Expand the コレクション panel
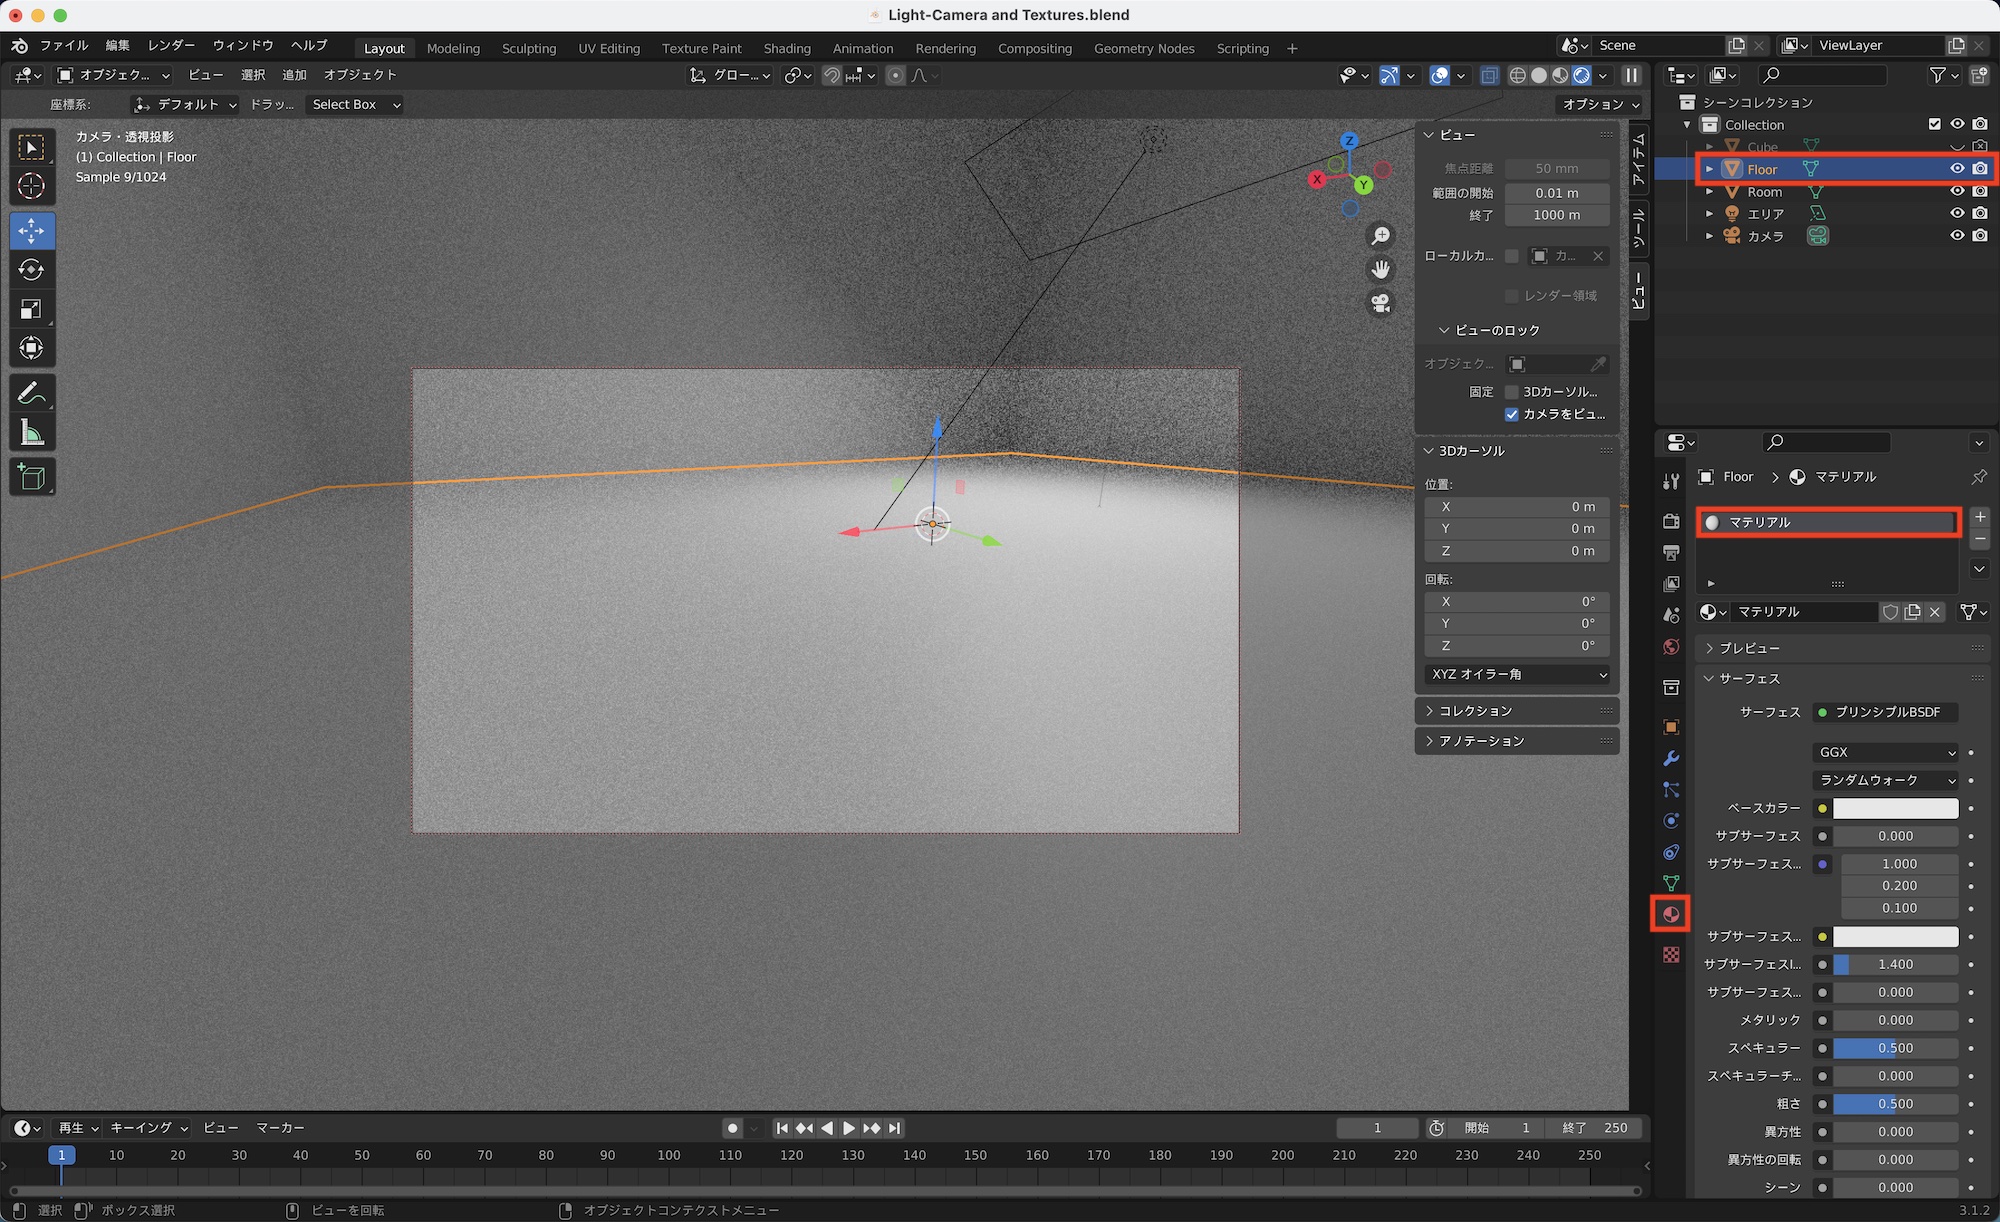The width and height of the screenshot is (2000, 1222). (x=1476, y=711)
